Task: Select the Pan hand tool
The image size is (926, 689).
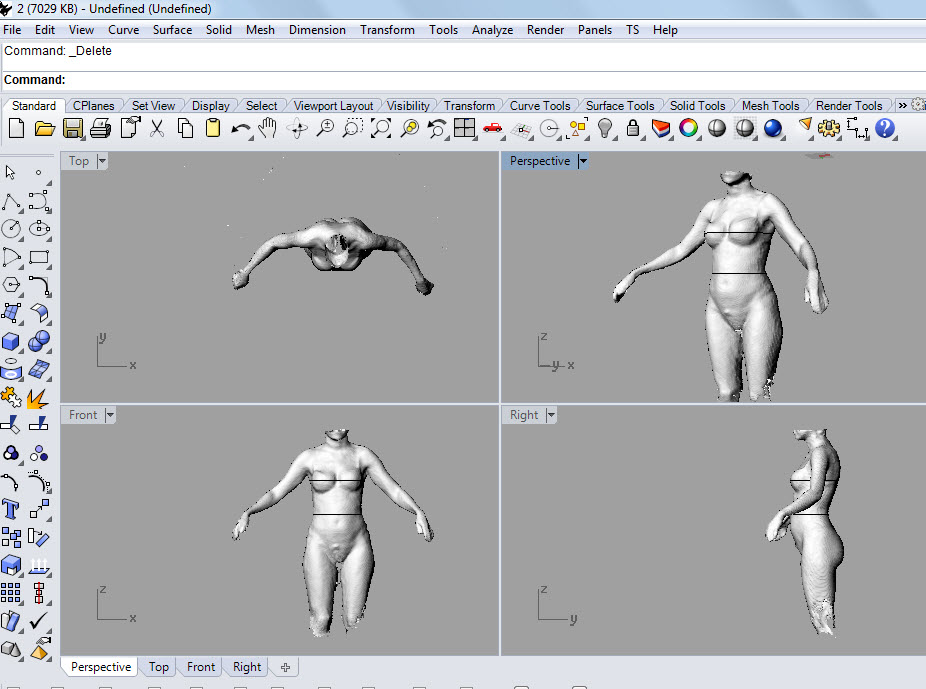Action: (x=268, y=128)
